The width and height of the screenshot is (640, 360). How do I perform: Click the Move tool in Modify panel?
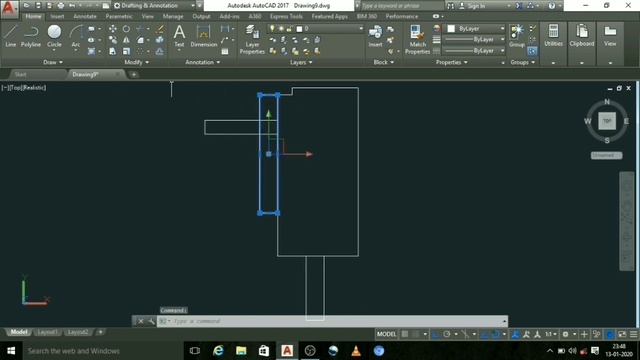coord(113,29)
